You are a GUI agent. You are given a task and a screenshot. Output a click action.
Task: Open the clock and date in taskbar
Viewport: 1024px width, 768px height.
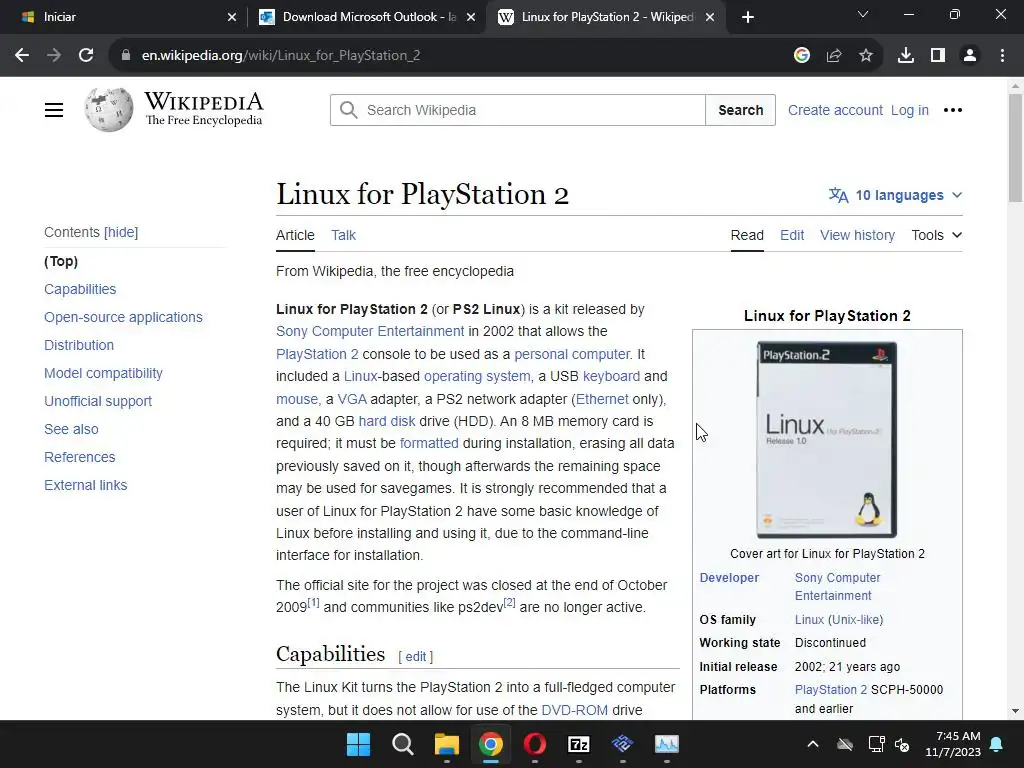pyautogui.click(x=953, y=744)
